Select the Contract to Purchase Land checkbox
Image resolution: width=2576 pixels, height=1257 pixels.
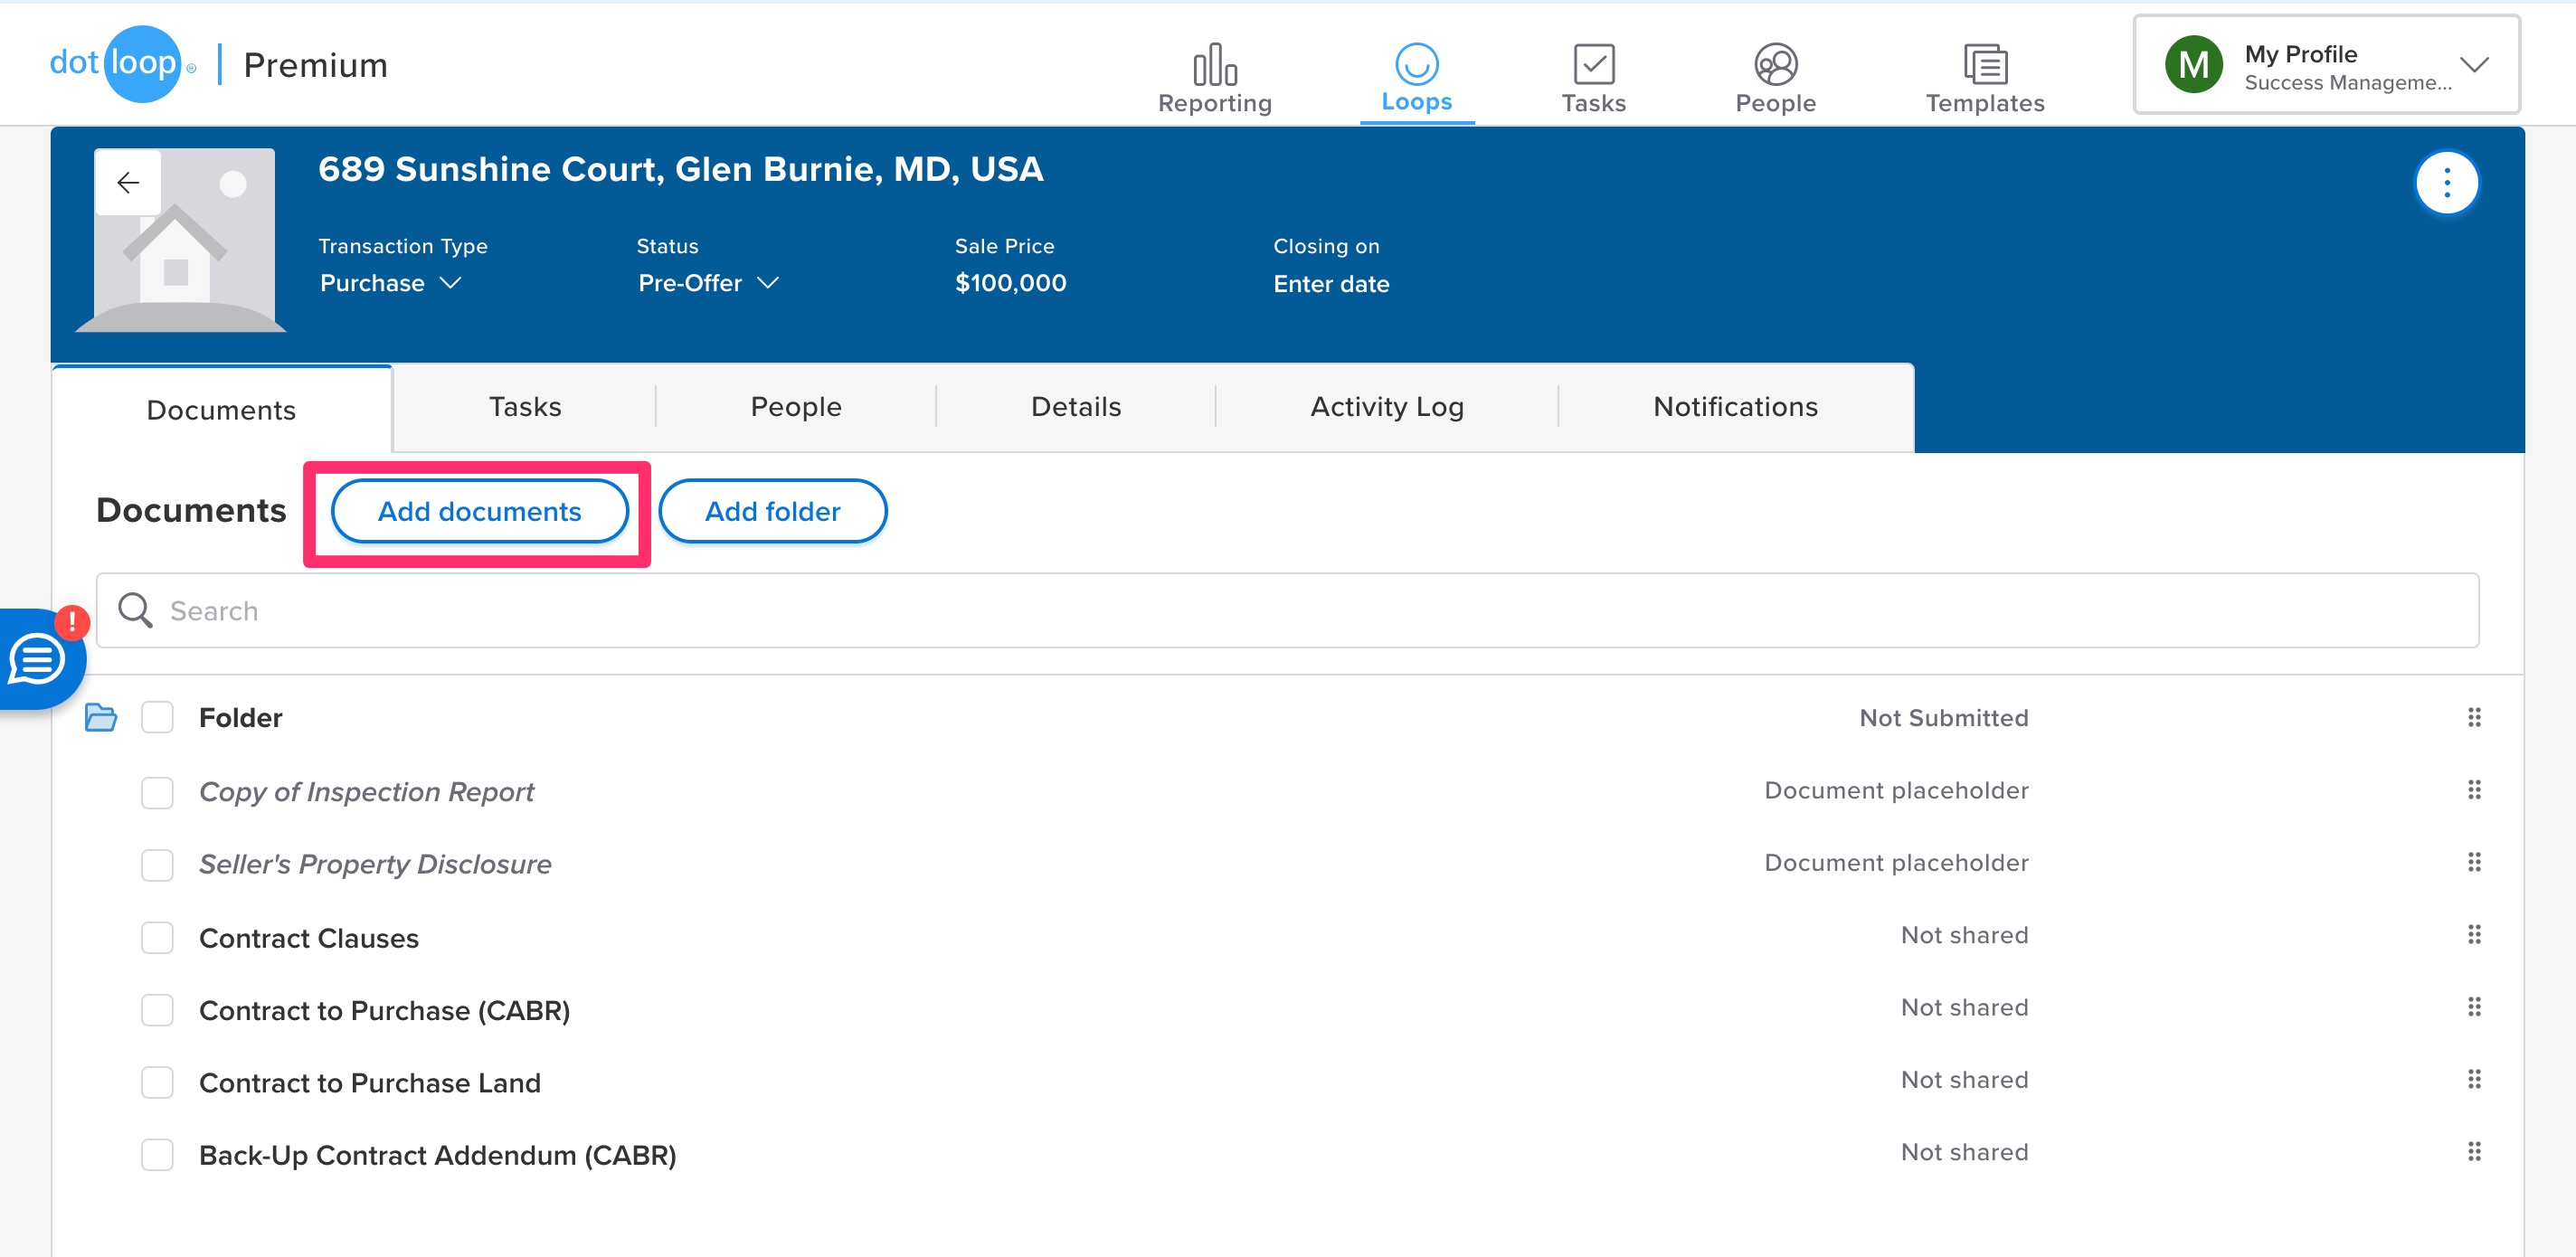click(x=157, y=1083)
